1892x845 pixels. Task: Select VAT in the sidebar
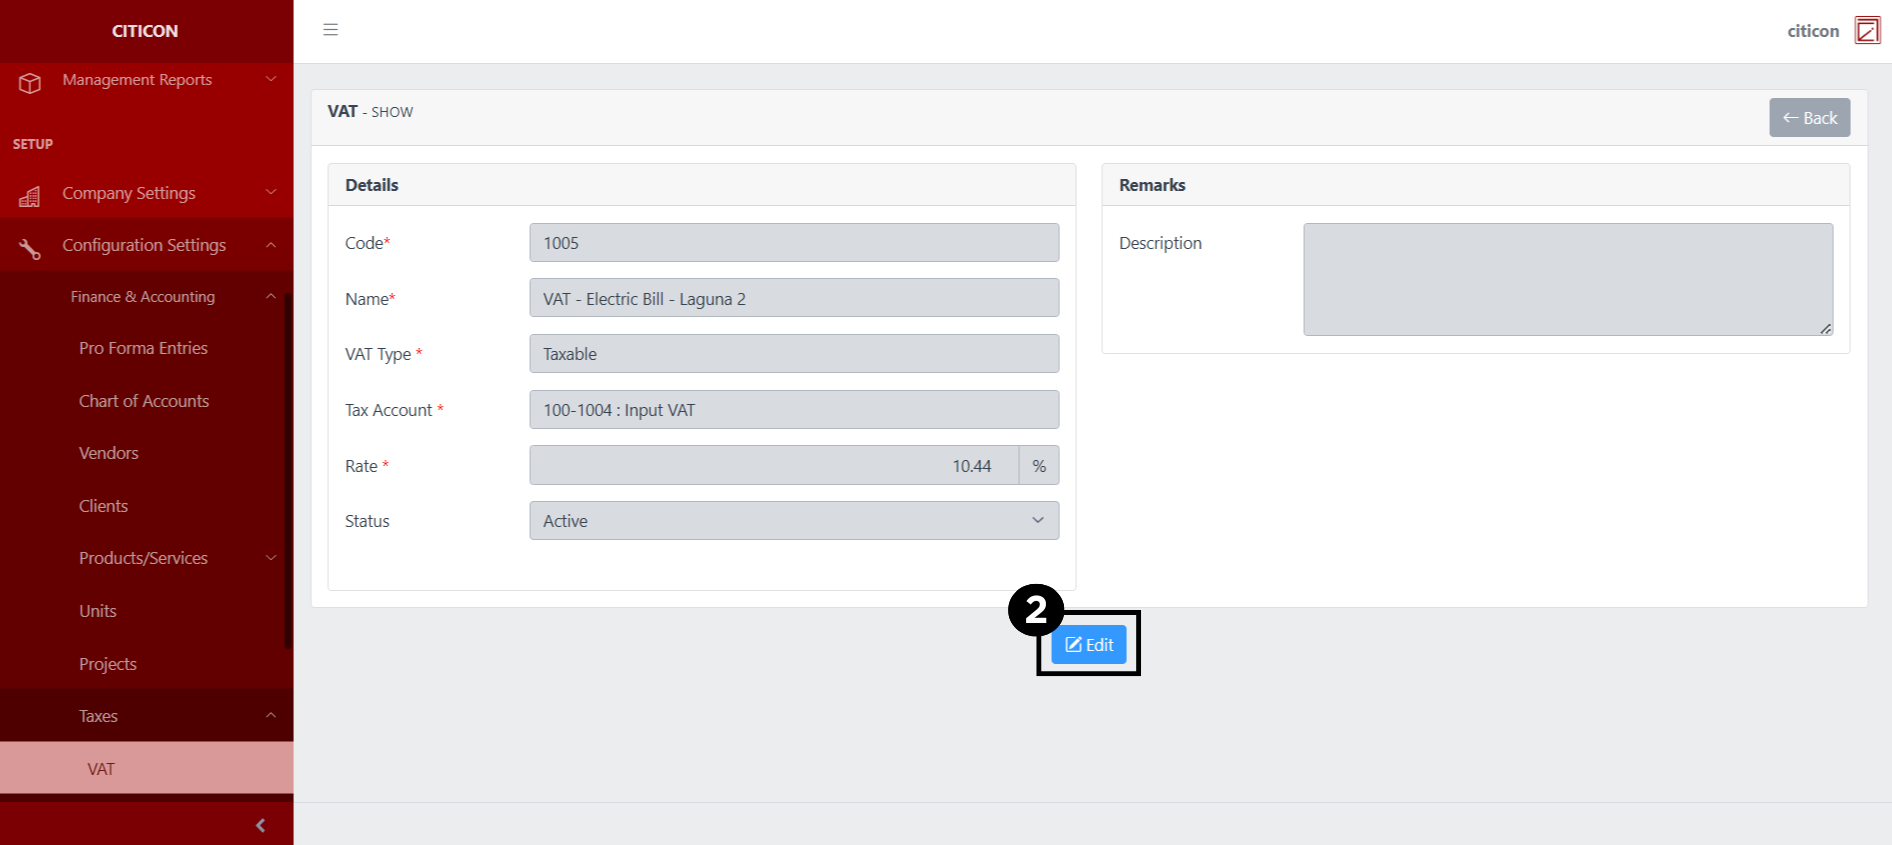click(101, 769)
